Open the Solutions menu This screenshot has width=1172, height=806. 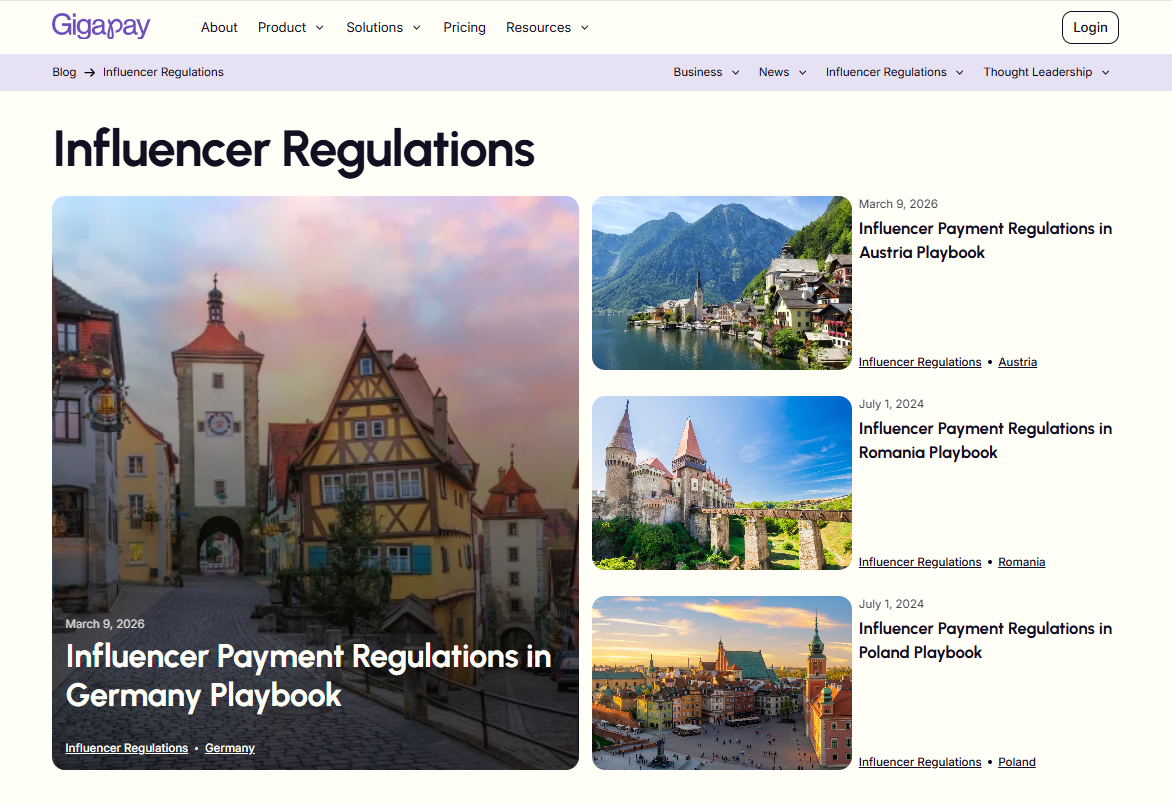click(x=374, y=28)
